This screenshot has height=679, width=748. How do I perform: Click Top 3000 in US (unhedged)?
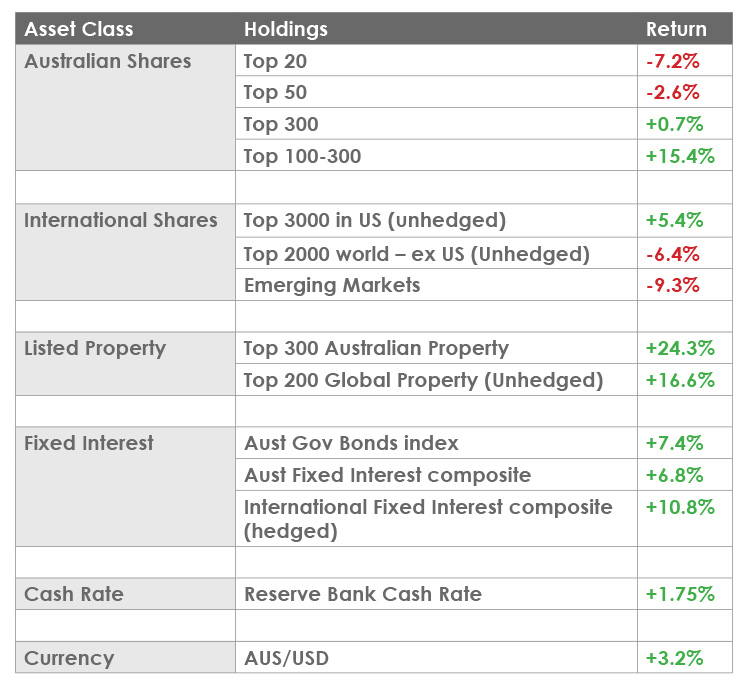coord(375,220)
